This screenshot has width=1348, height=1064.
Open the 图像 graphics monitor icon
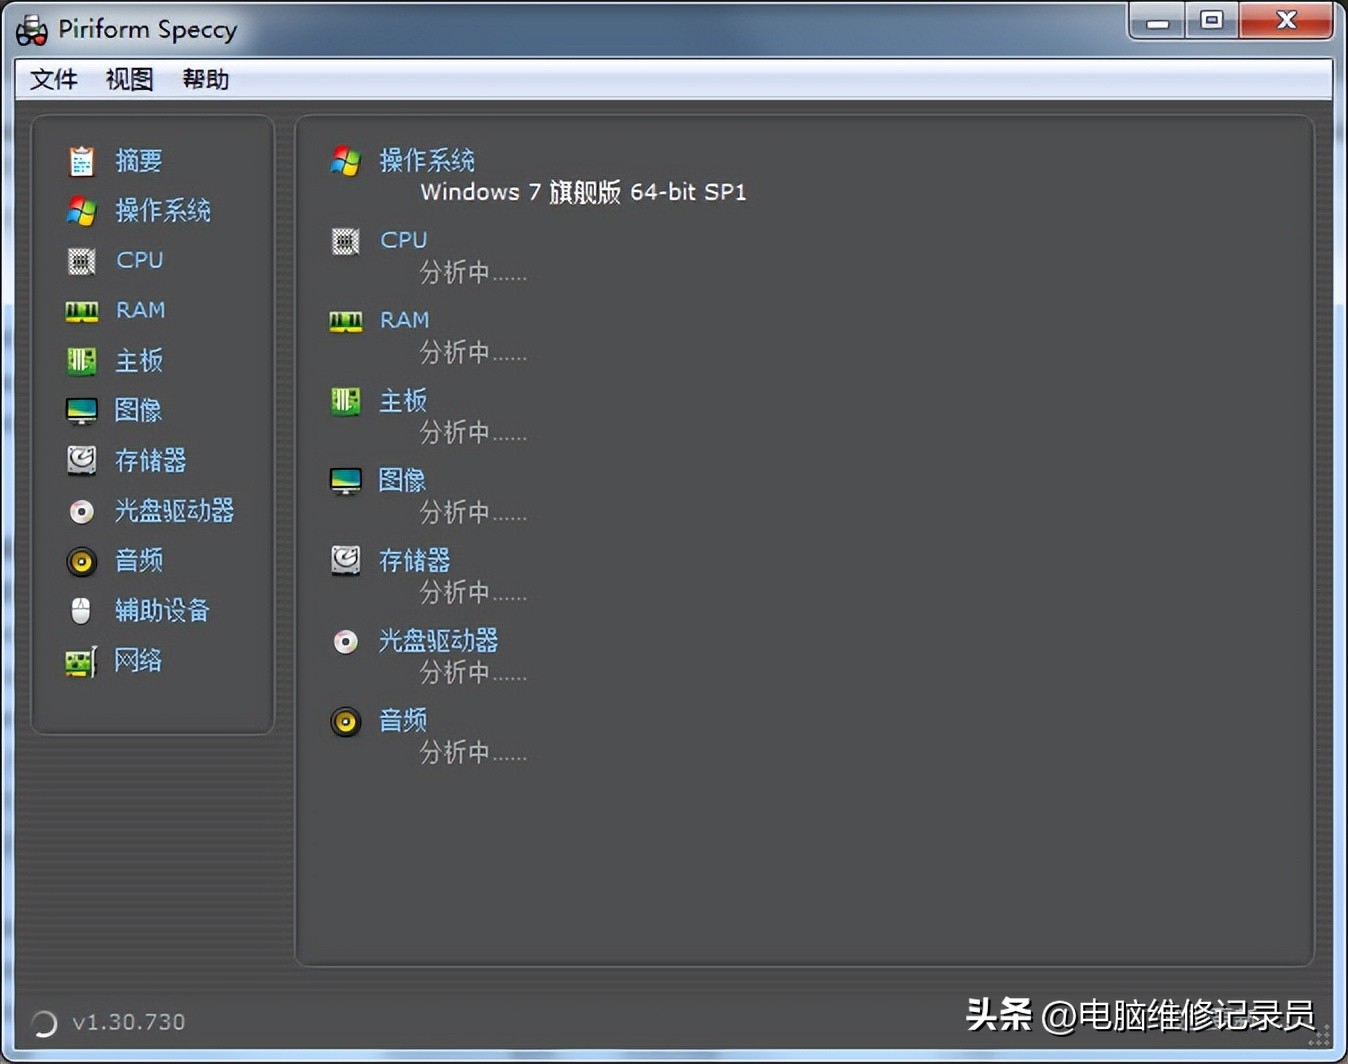click(81, 410)
